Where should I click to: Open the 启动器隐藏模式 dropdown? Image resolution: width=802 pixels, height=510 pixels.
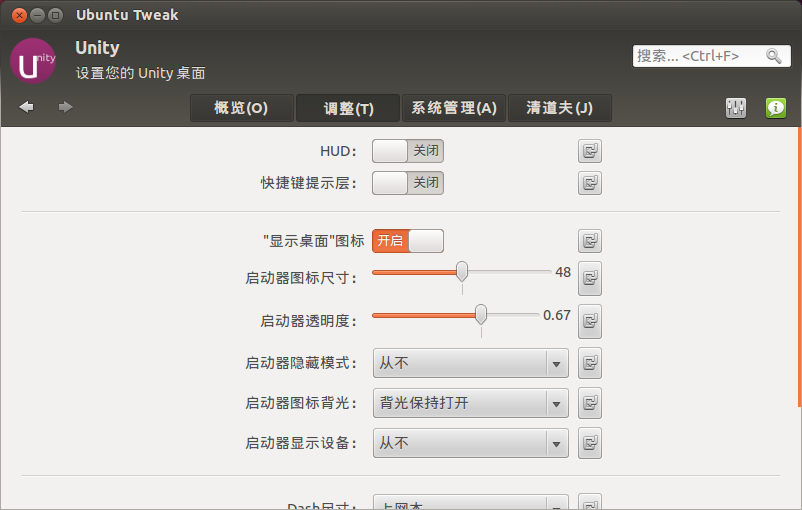[471, 363]
